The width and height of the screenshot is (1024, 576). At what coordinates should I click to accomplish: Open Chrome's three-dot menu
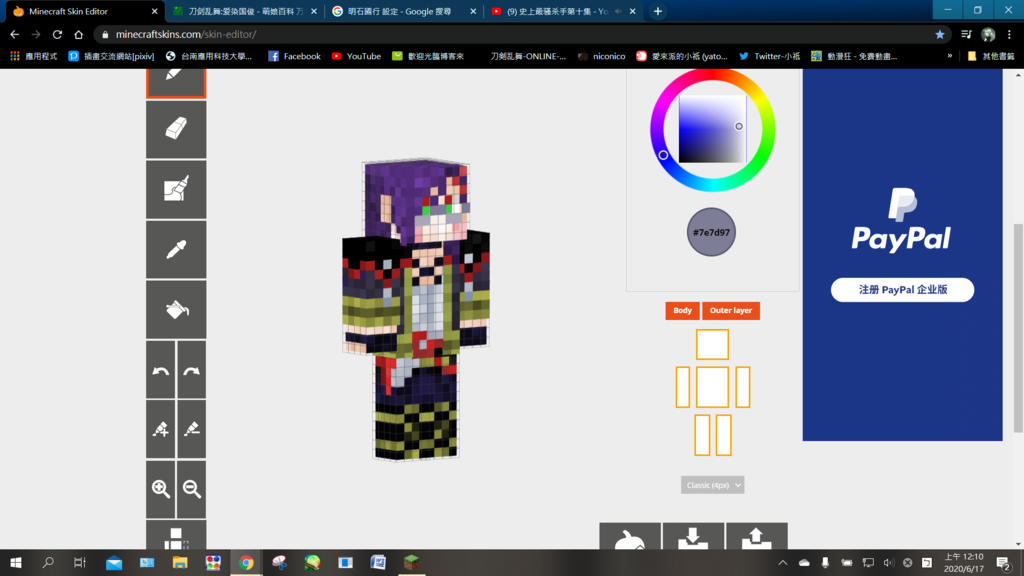pos(1010,35)
